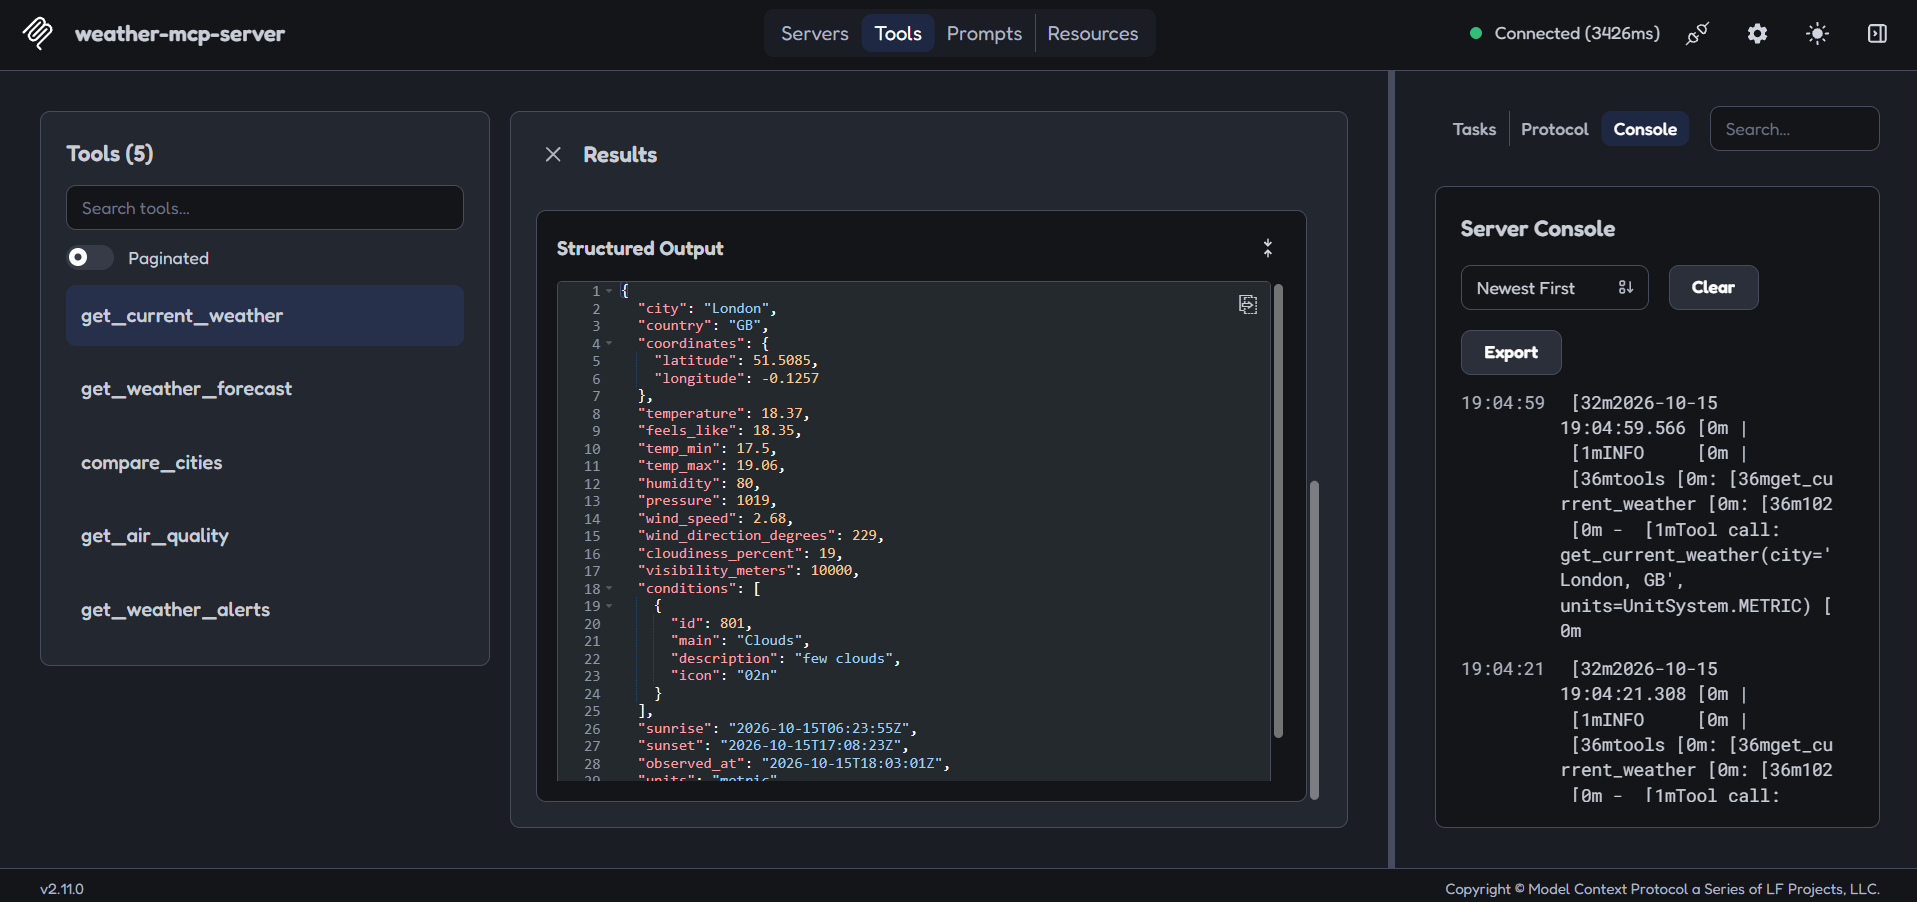Click the weather-mcp-server logo icon
The height and width of the screenshot is (902, 1917).
pos(38,33)
